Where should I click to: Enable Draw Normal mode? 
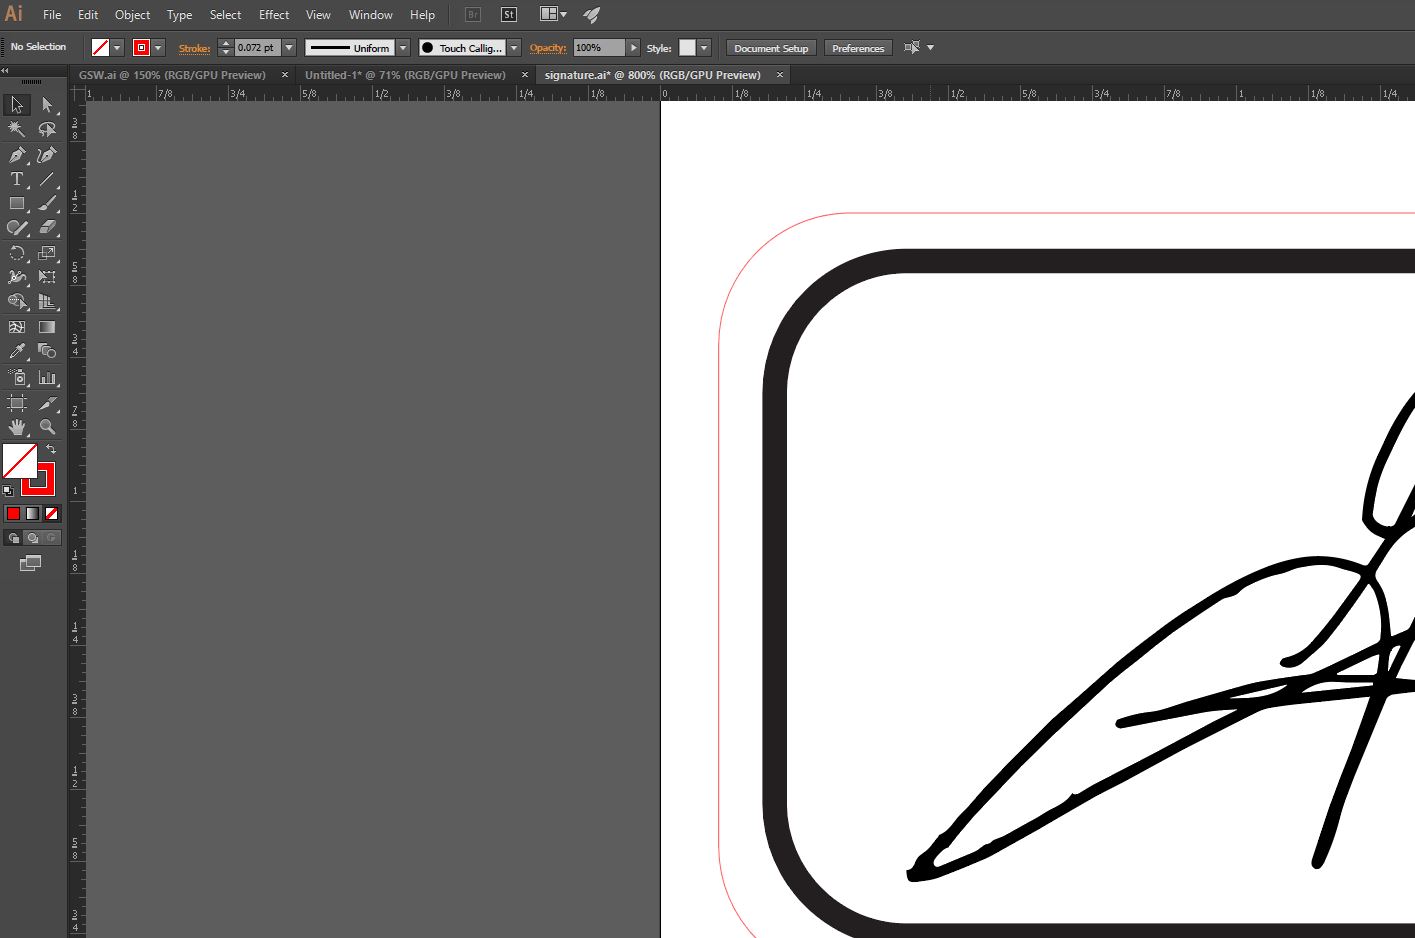click(x=13, y=538)
